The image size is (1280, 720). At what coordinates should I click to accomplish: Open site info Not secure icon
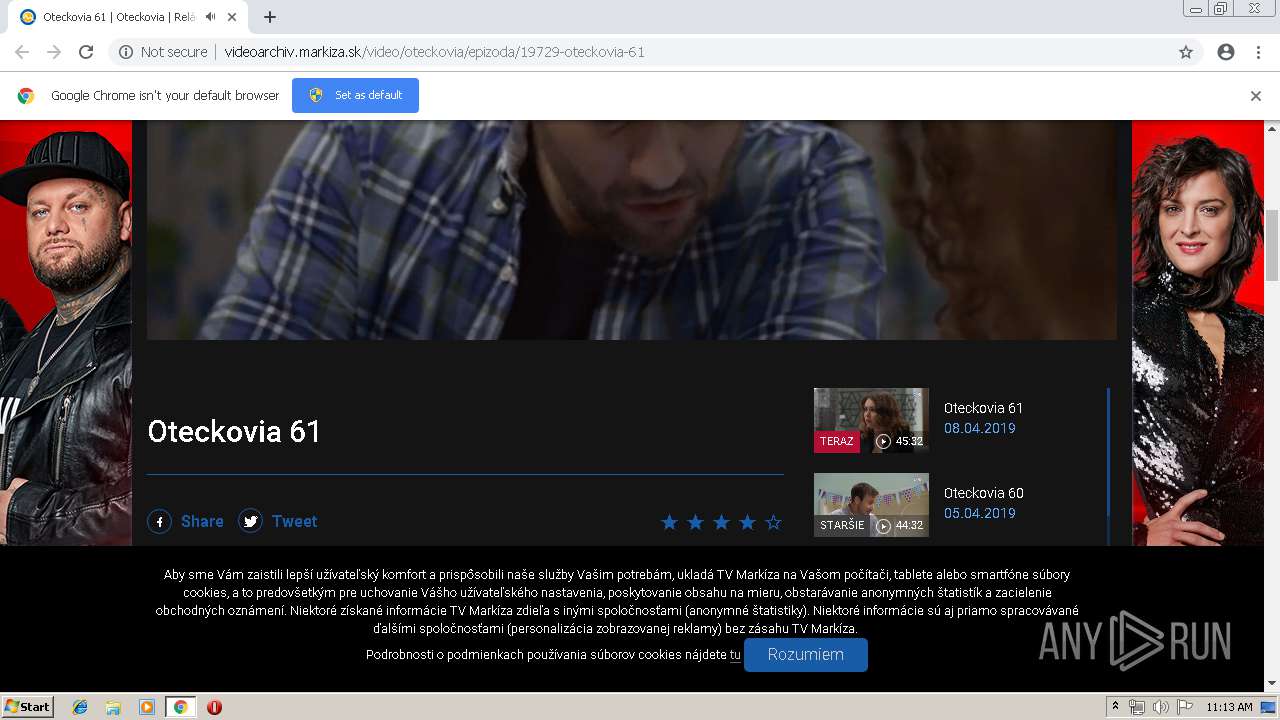coord(126,52)
